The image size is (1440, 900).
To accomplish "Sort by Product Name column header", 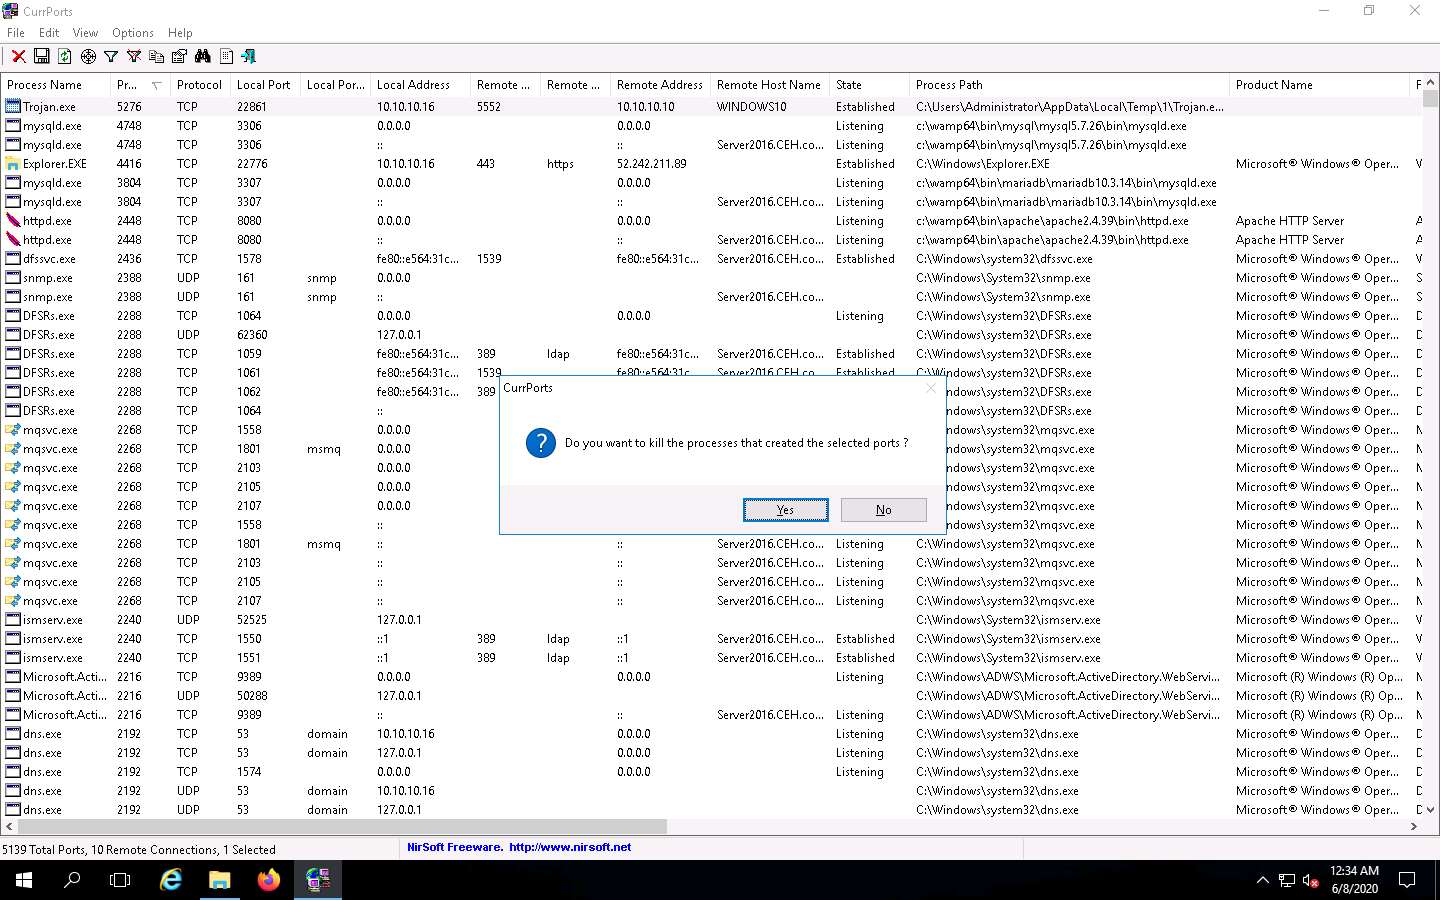I will [x=1320, y=85].
